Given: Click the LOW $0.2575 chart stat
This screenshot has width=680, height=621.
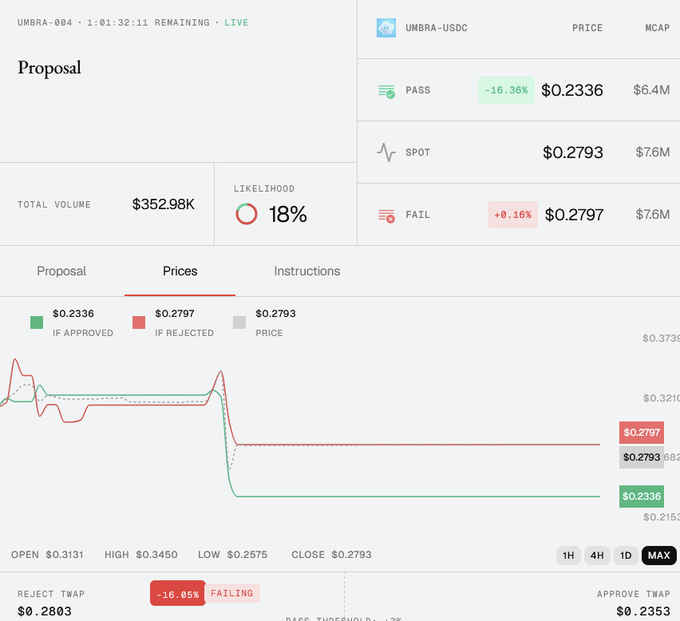Looking at the screenshot, I should click(x=232, y=555).
